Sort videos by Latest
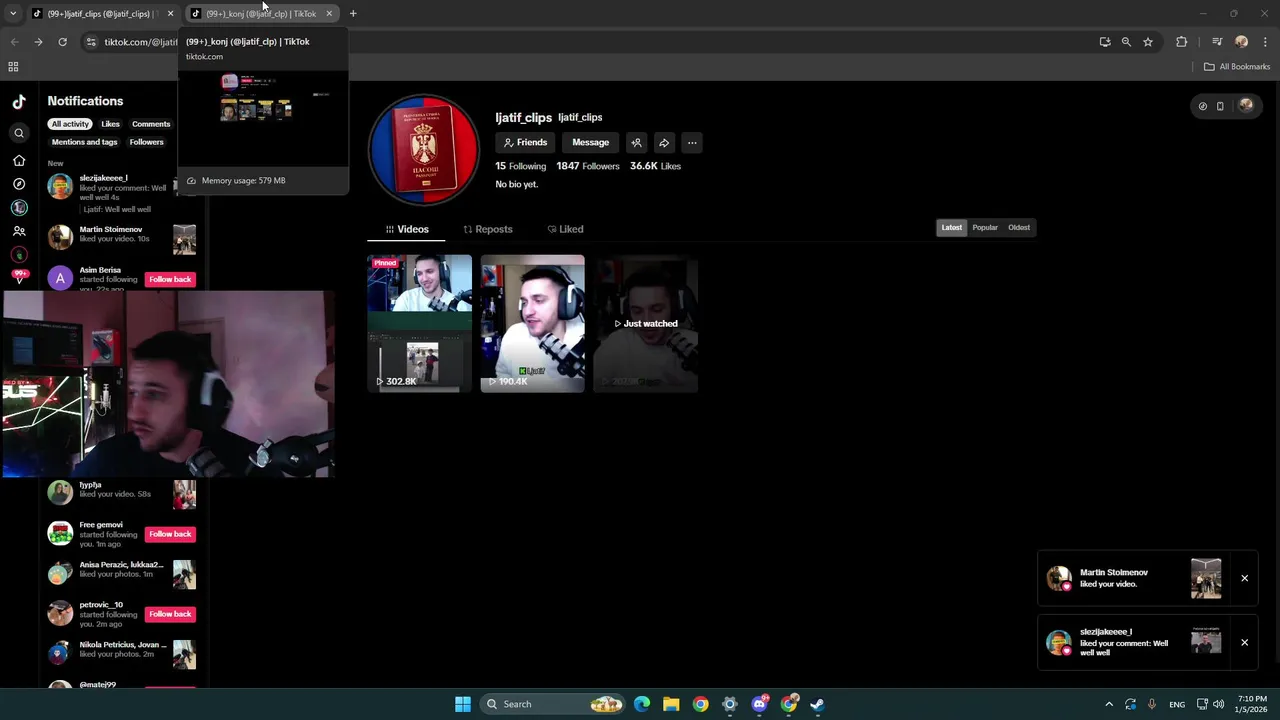 point(951,228)
